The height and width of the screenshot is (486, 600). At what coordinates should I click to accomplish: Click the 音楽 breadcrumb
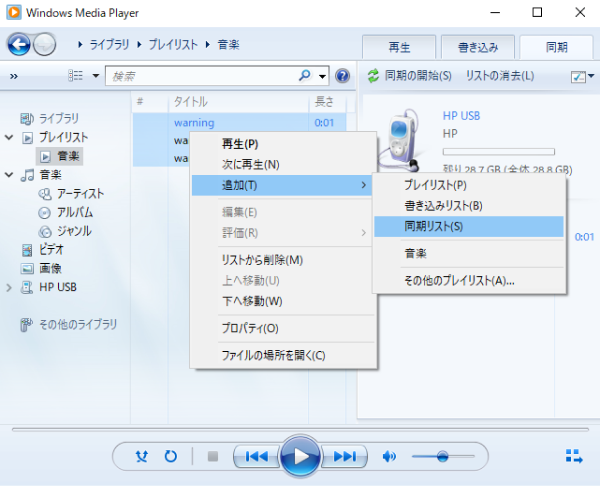tap(228, 45)
